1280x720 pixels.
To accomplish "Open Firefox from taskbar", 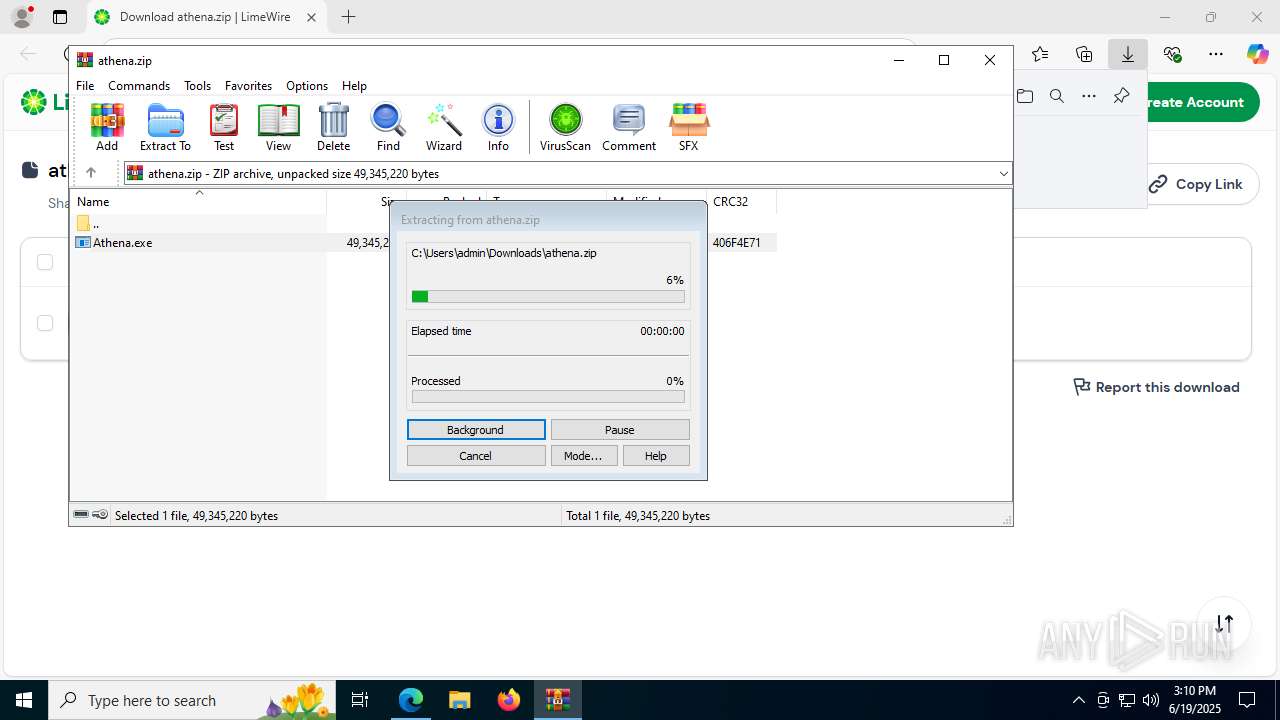I will [509, 700].
